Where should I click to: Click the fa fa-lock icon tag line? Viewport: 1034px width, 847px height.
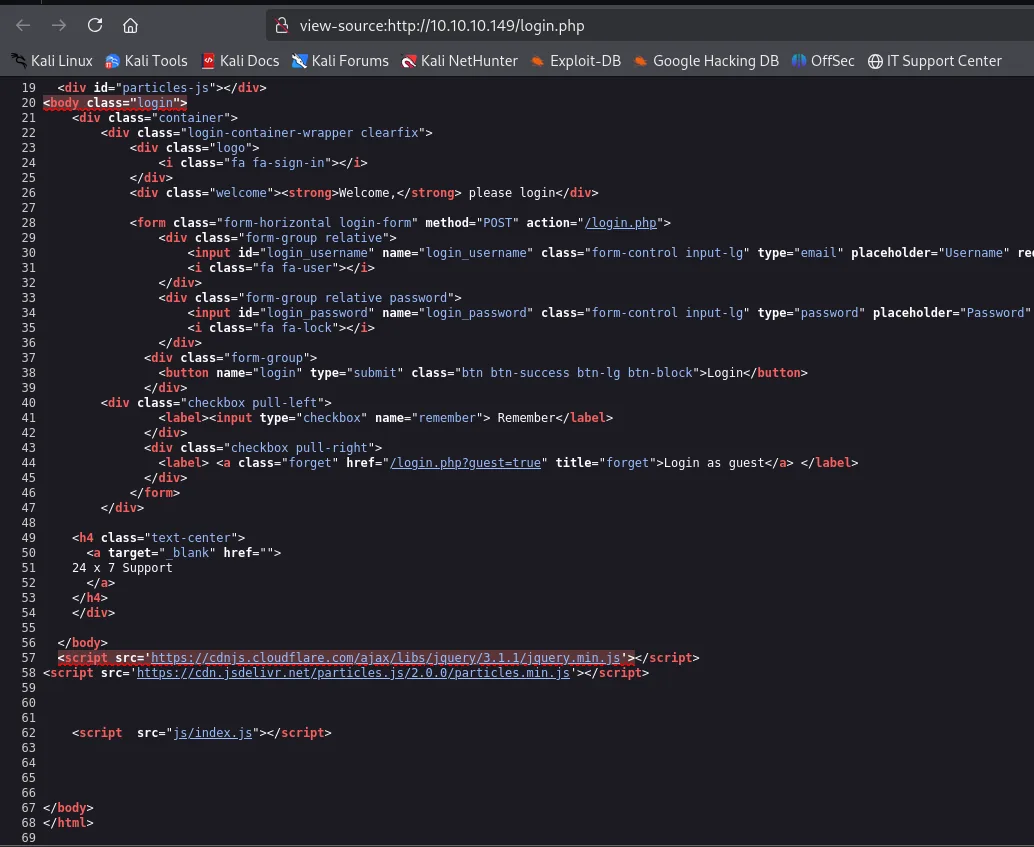click(x=281, y=329)
